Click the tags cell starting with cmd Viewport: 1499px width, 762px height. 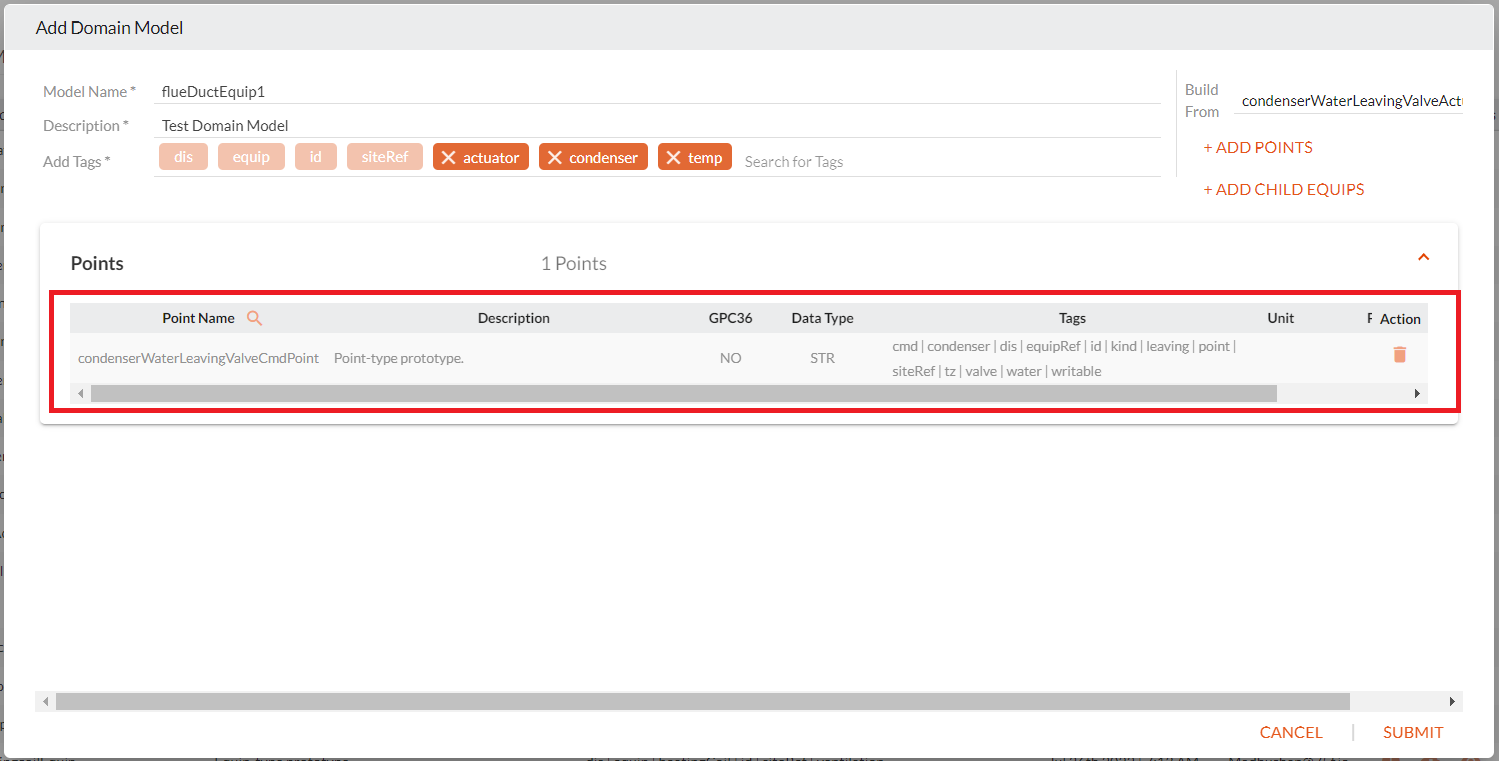[1064, 359]
